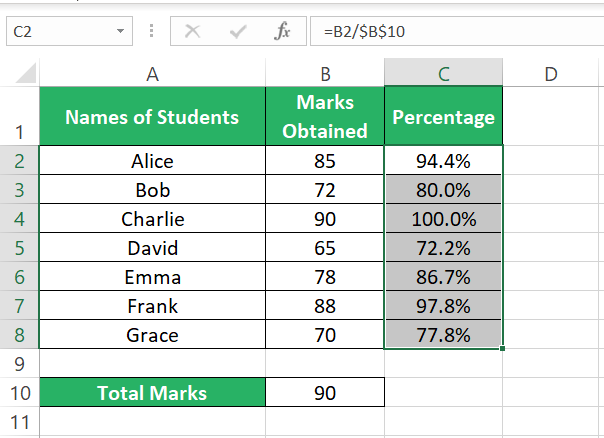Click the formula bar showing =B2/$B$10
The height and width of the screenshot is (438, 604).
click(x=457, y=31)
